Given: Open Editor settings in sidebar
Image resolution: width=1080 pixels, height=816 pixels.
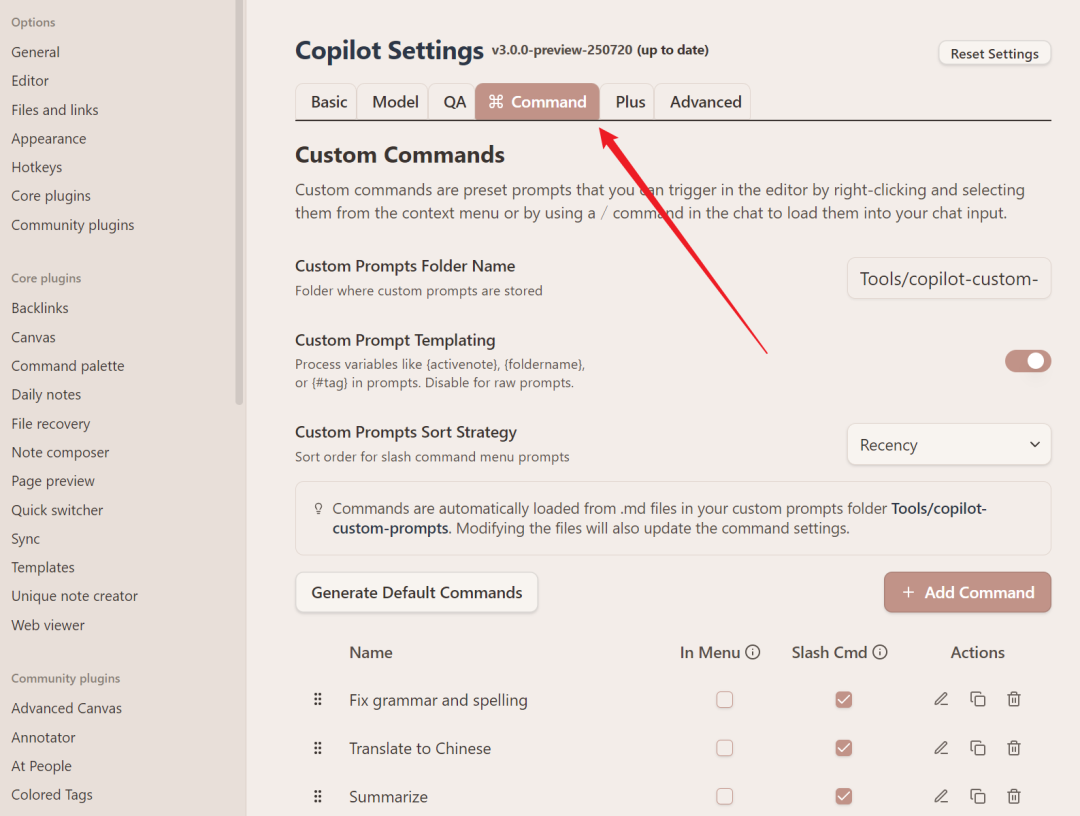Looking at the screenshot, I should [30, 81].
